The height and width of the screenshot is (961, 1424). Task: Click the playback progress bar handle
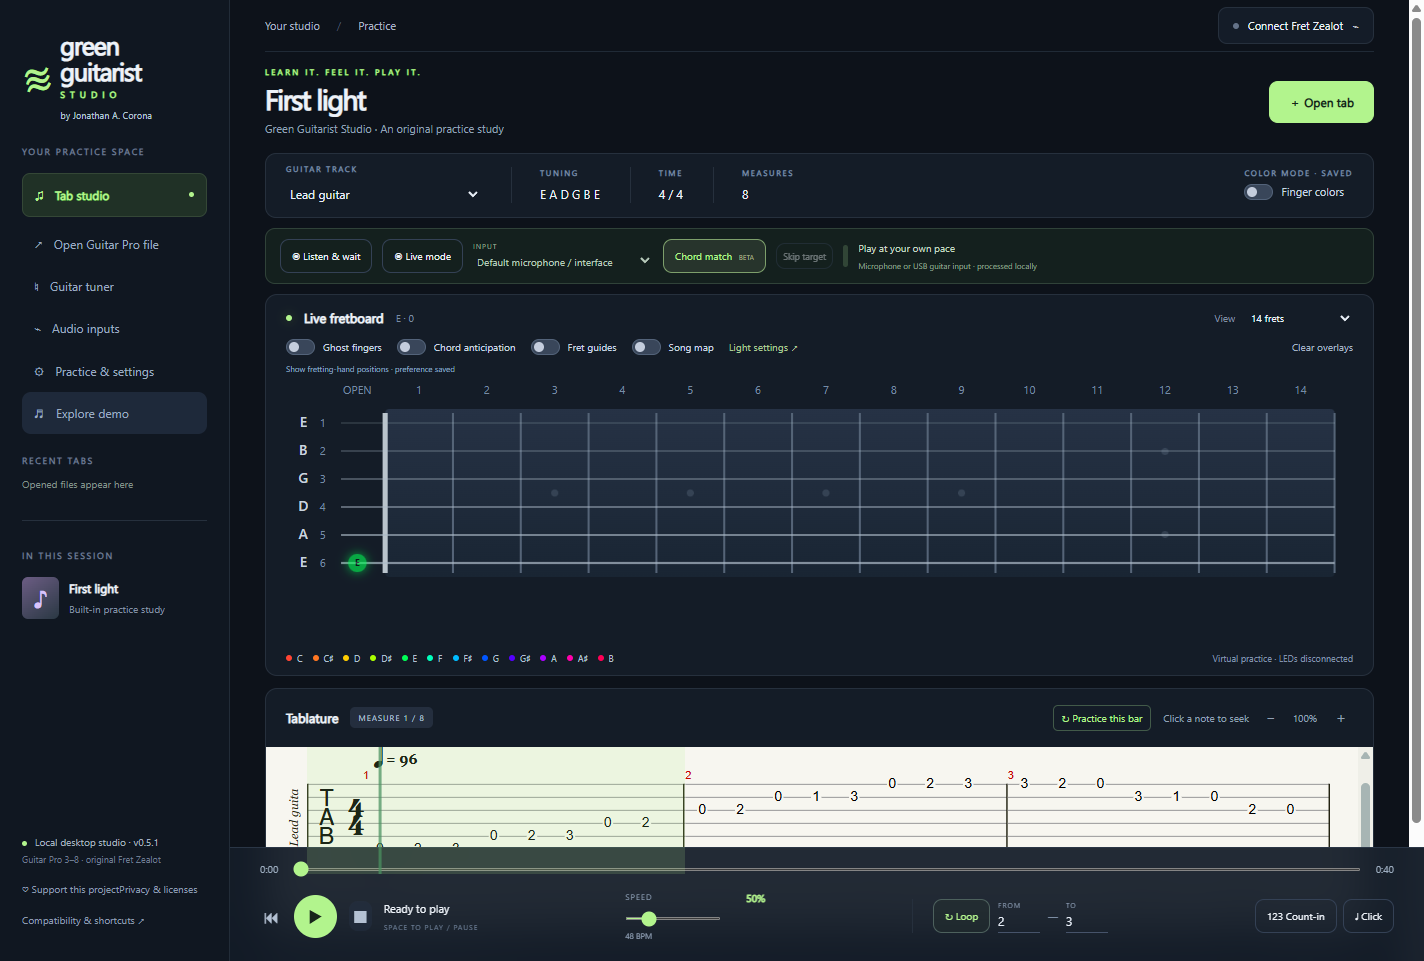click(301, 869)
